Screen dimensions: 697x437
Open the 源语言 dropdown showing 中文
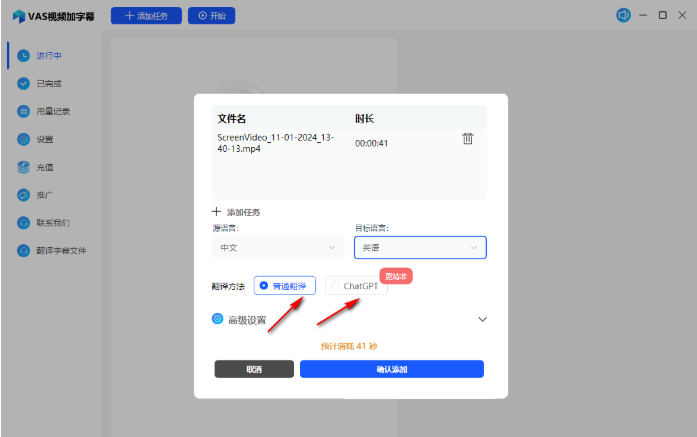point(278,247)
